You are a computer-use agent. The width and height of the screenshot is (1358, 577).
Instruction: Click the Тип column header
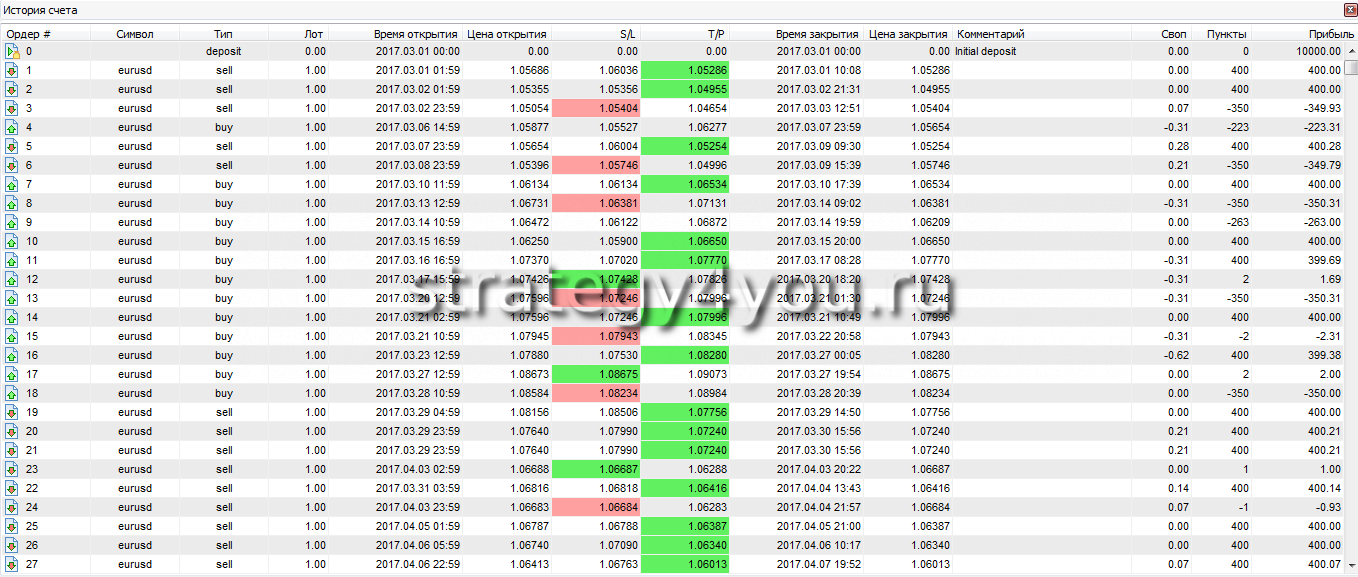click(223, 34)
